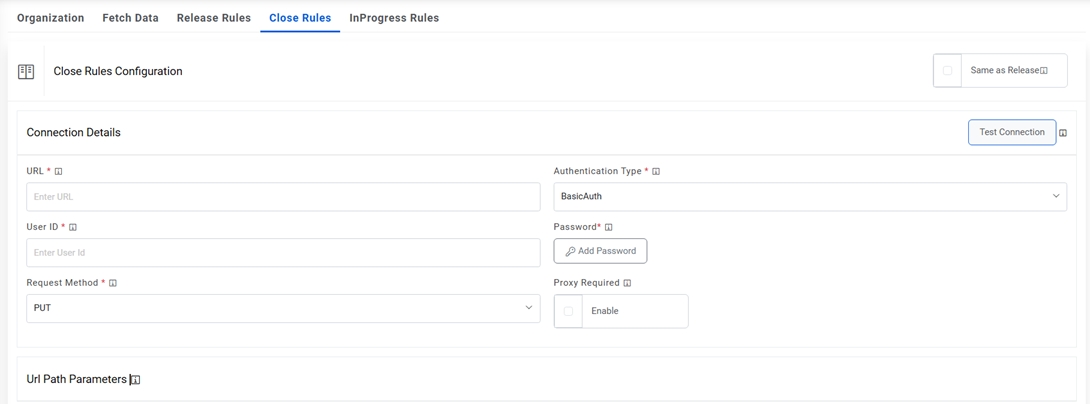The image size is (1090, 404).
Task: Open the InProgress Rules tab
Action: coord(394,18)
